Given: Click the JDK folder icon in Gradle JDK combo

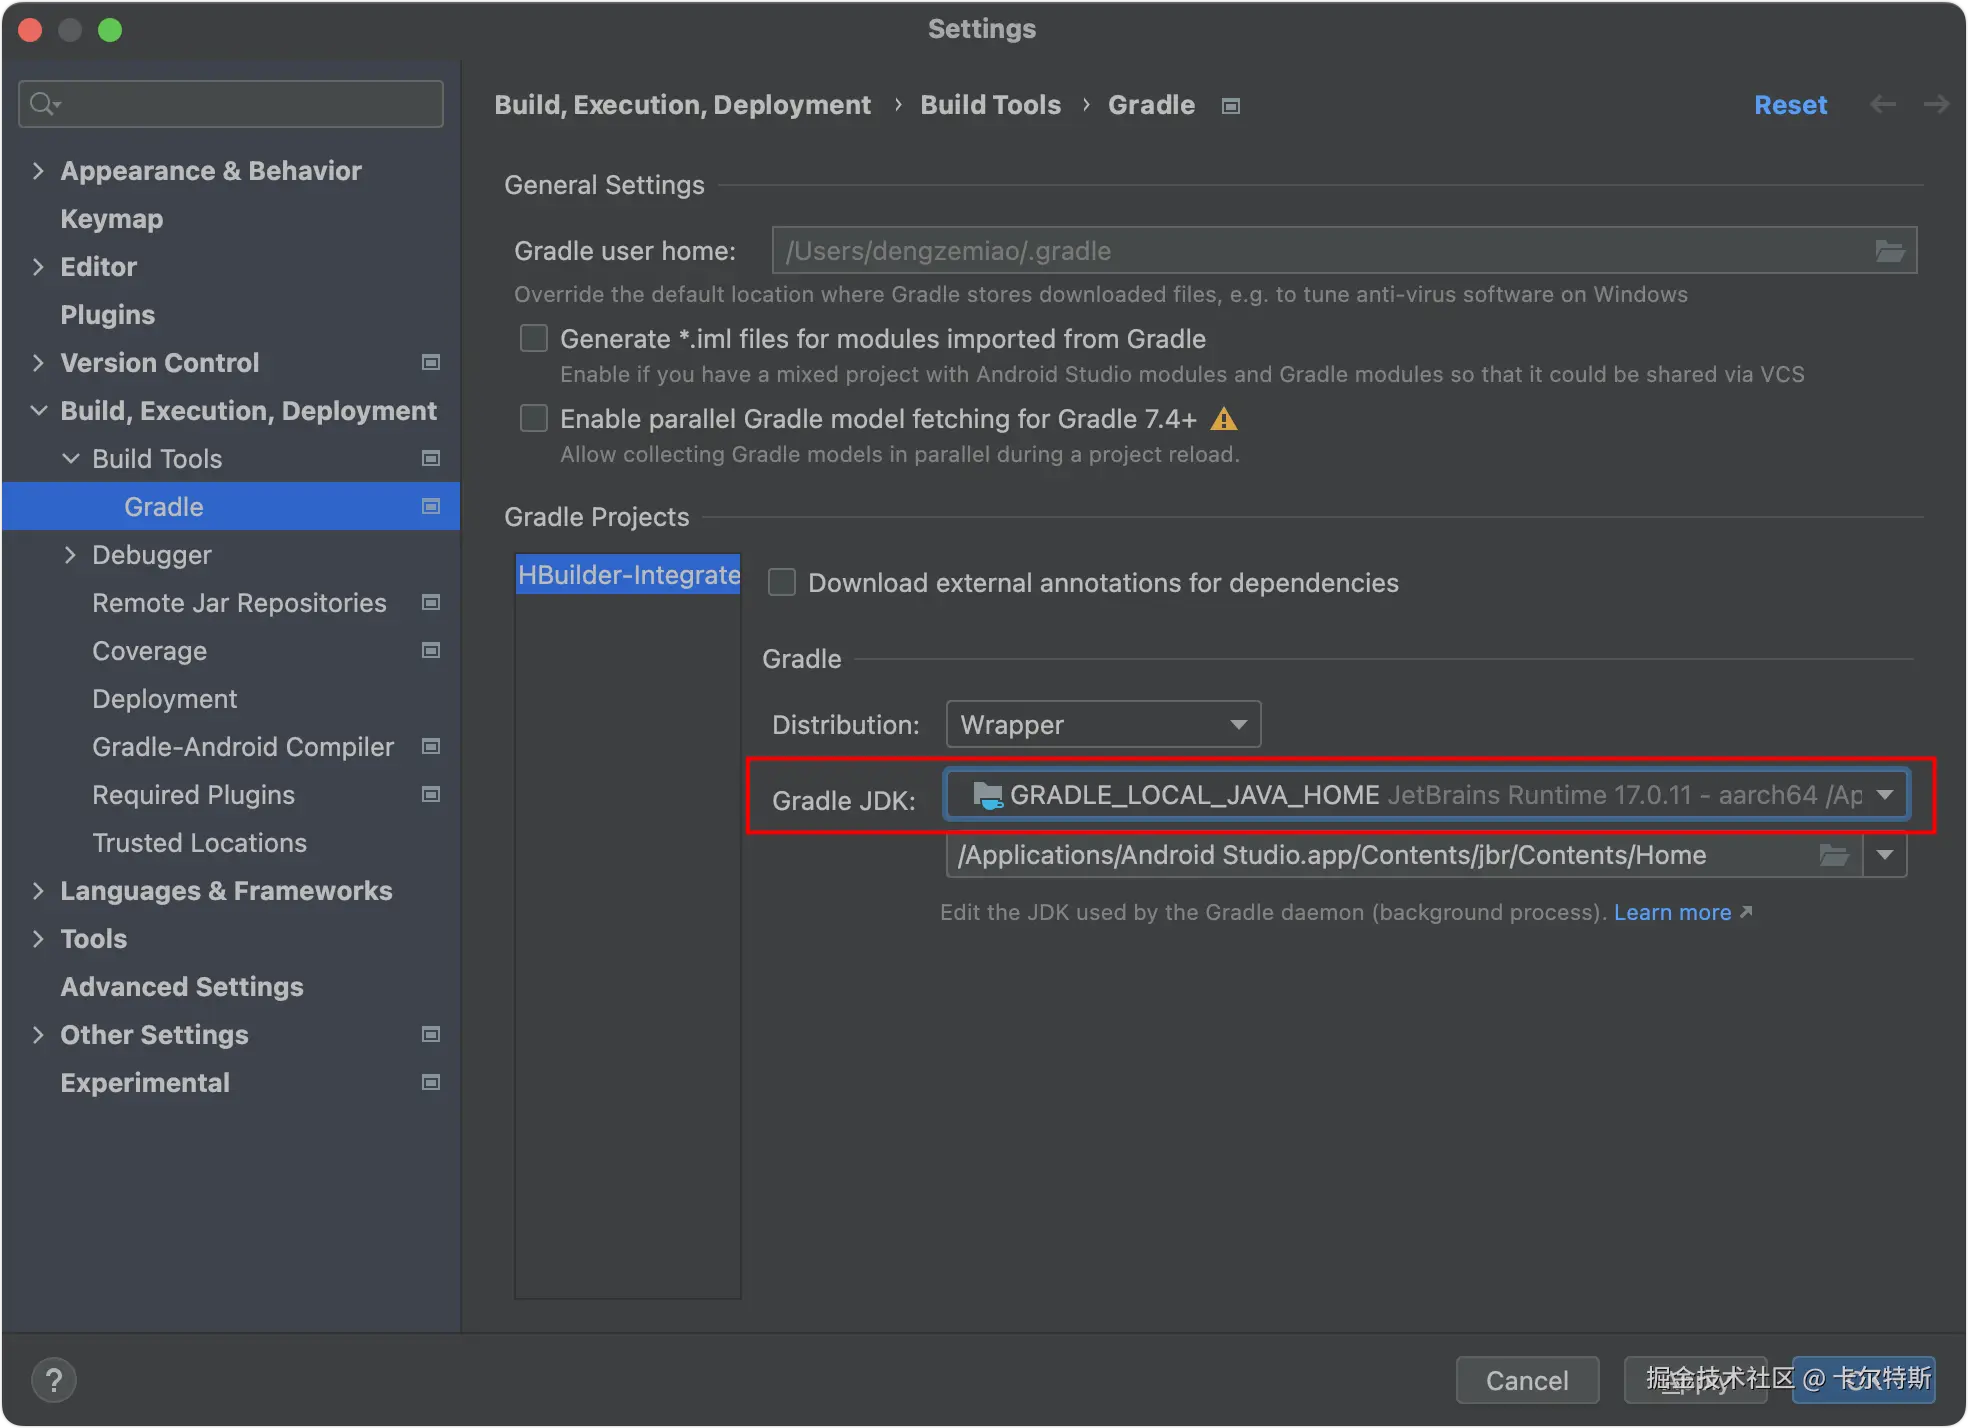Looking at the screenshot, I should pos(988,796).
